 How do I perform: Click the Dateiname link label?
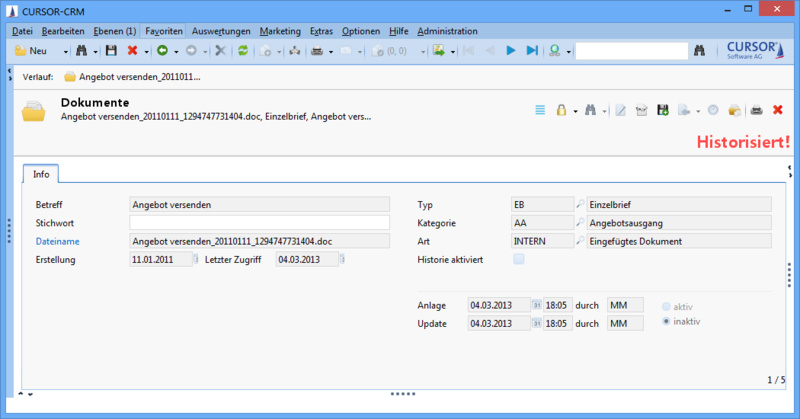coord(59,241)
